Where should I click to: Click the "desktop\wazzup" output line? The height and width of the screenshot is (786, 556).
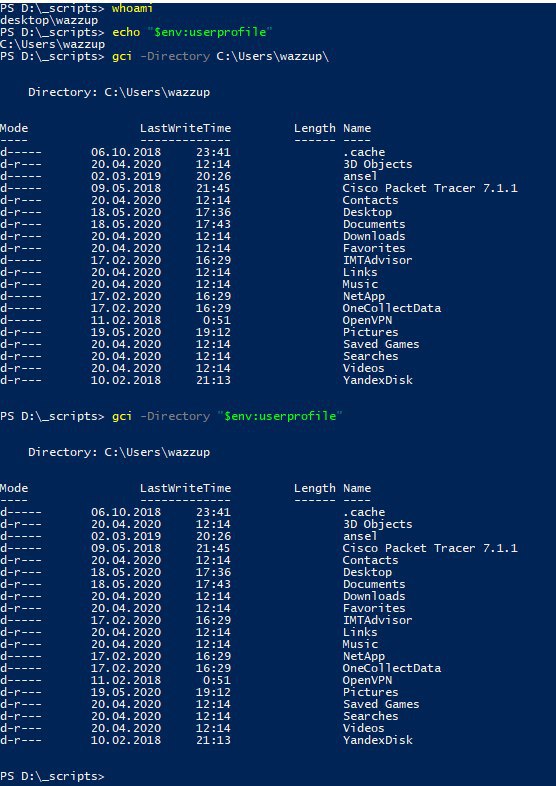tap(49, 20)
